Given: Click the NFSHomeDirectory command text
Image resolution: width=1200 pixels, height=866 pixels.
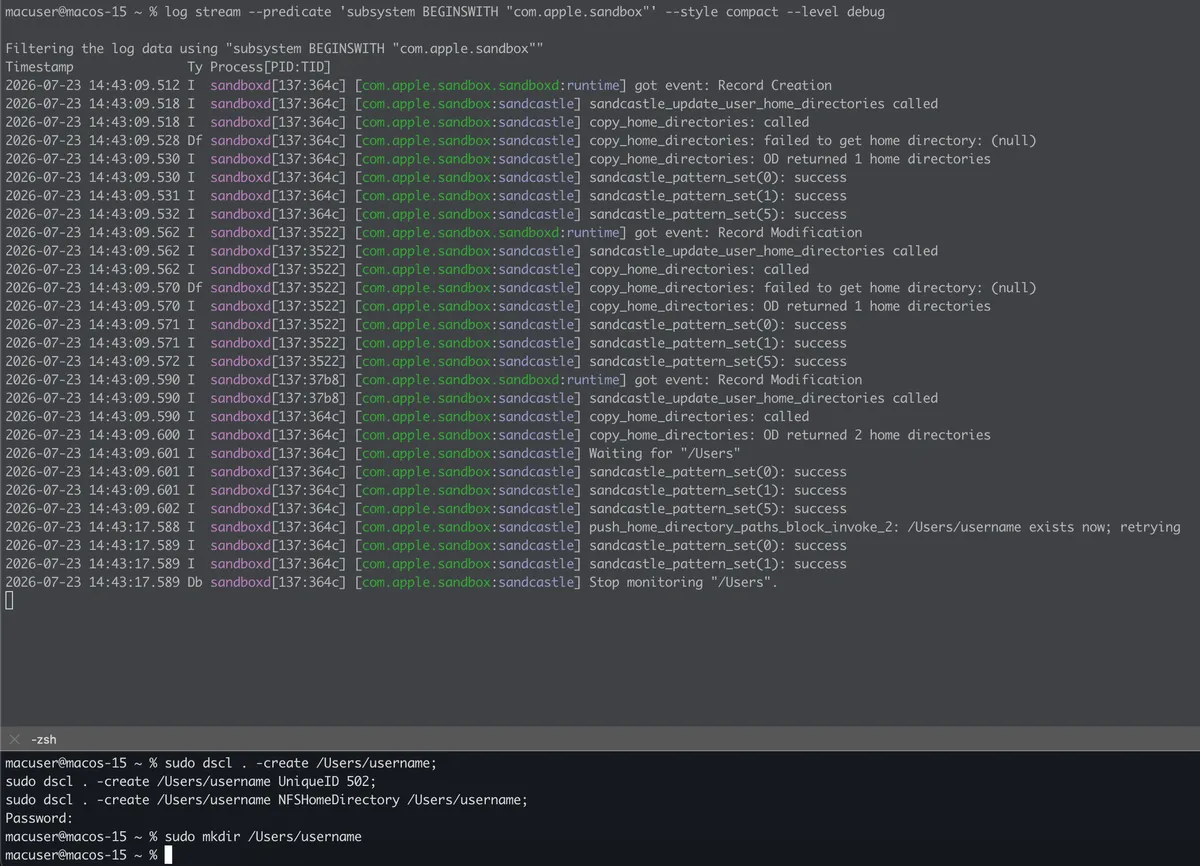Looking at the screenshot, I should (x=266, y=800).
